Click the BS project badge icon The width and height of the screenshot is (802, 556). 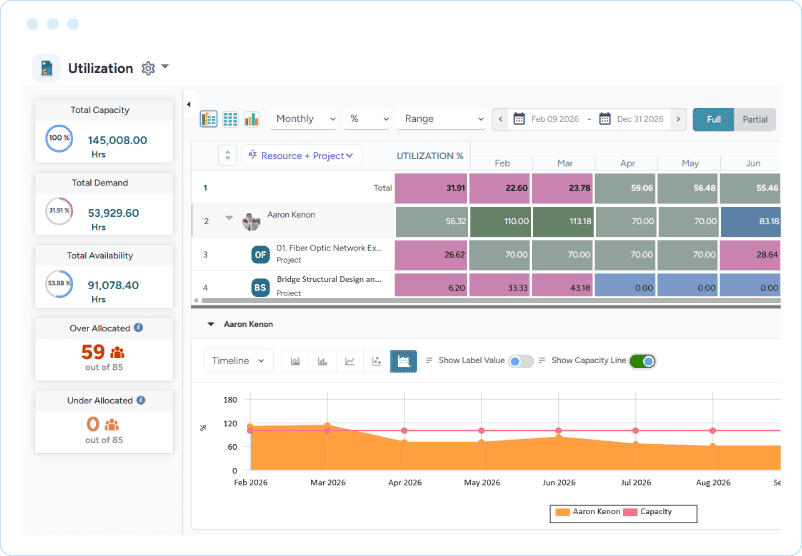(x=260, y=287)
